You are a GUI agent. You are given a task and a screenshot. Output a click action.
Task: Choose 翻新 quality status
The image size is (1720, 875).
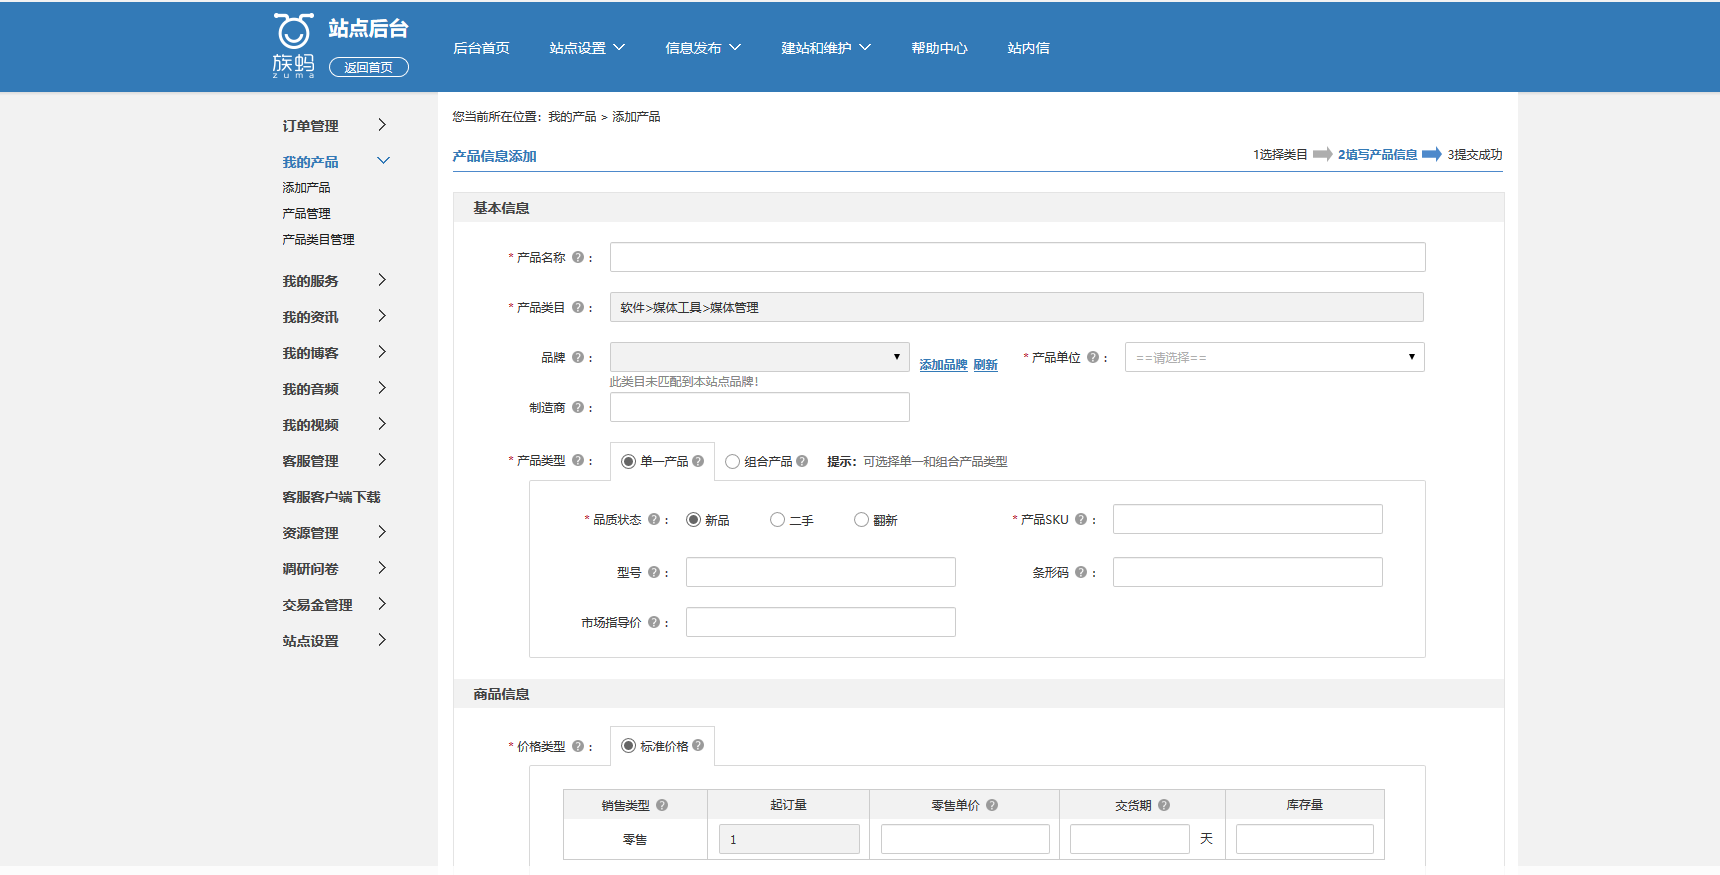click(x=861, y=520)
